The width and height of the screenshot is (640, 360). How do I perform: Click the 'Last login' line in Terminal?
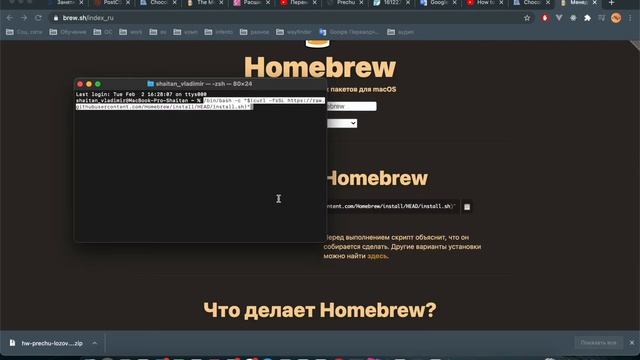pyautogui.click(x=141, y=94)
